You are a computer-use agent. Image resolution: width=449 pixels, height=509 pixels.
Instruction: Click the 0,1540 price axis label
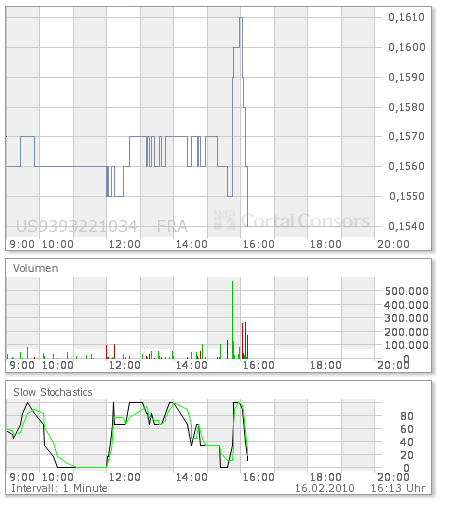click(406, 226)
